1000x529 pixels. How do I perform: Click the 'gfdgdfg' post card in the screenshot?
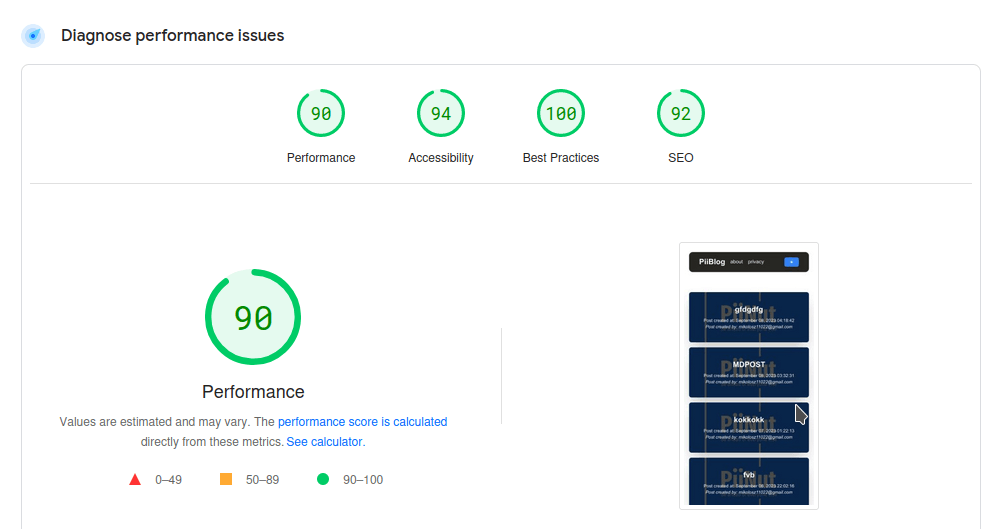click(749, 317)
